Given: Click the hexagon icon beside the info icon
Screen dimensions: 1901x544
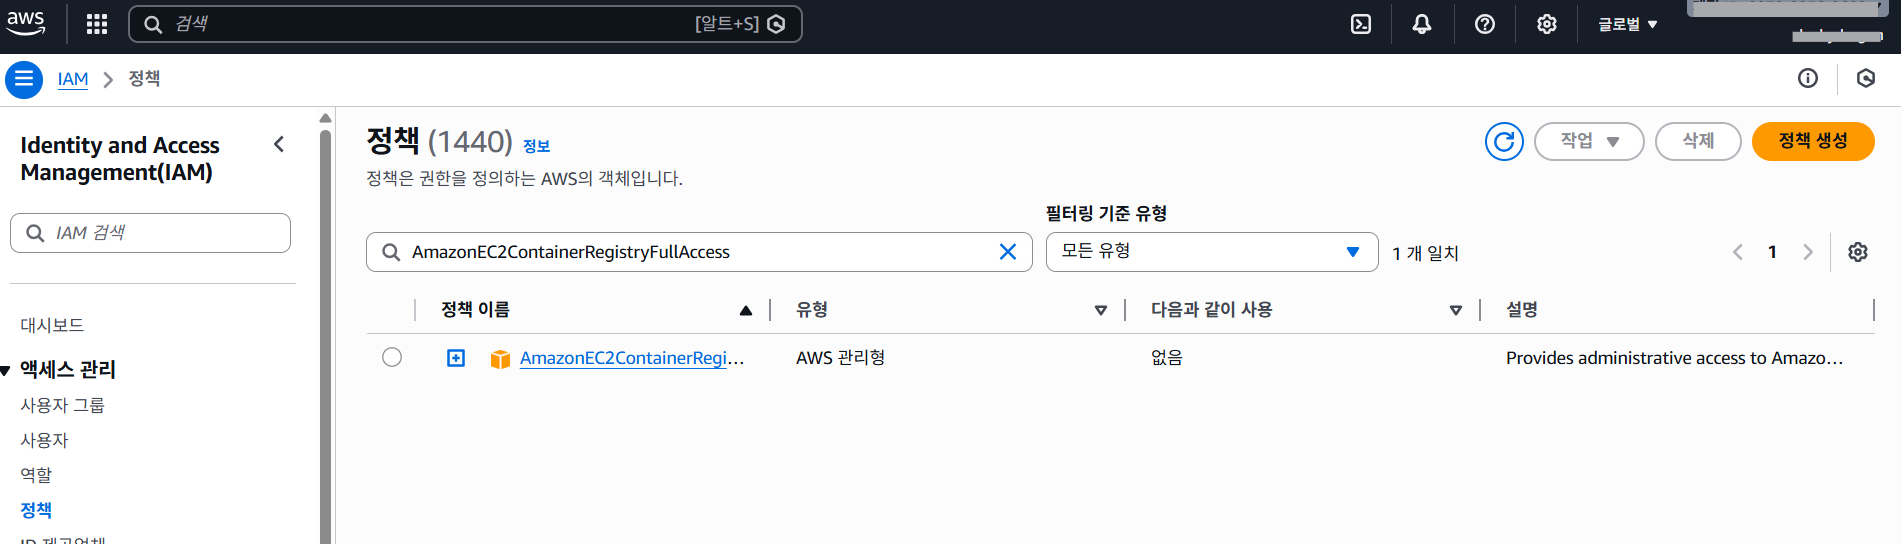Looking at the screenshot, I should pyautogui.click(x=1866, y=78).
